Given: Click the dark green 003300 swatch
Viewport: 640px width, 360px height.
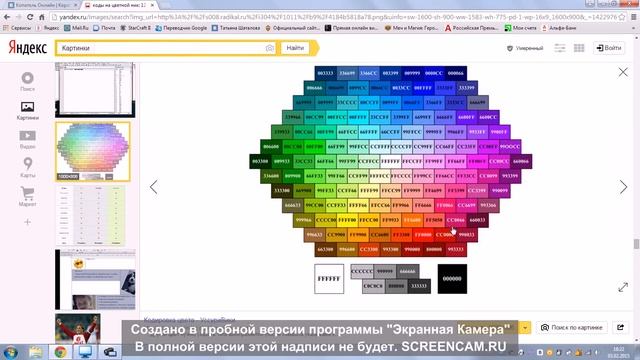Looking at the screenshot, I should pyautogui.click(x=260, y=161).
